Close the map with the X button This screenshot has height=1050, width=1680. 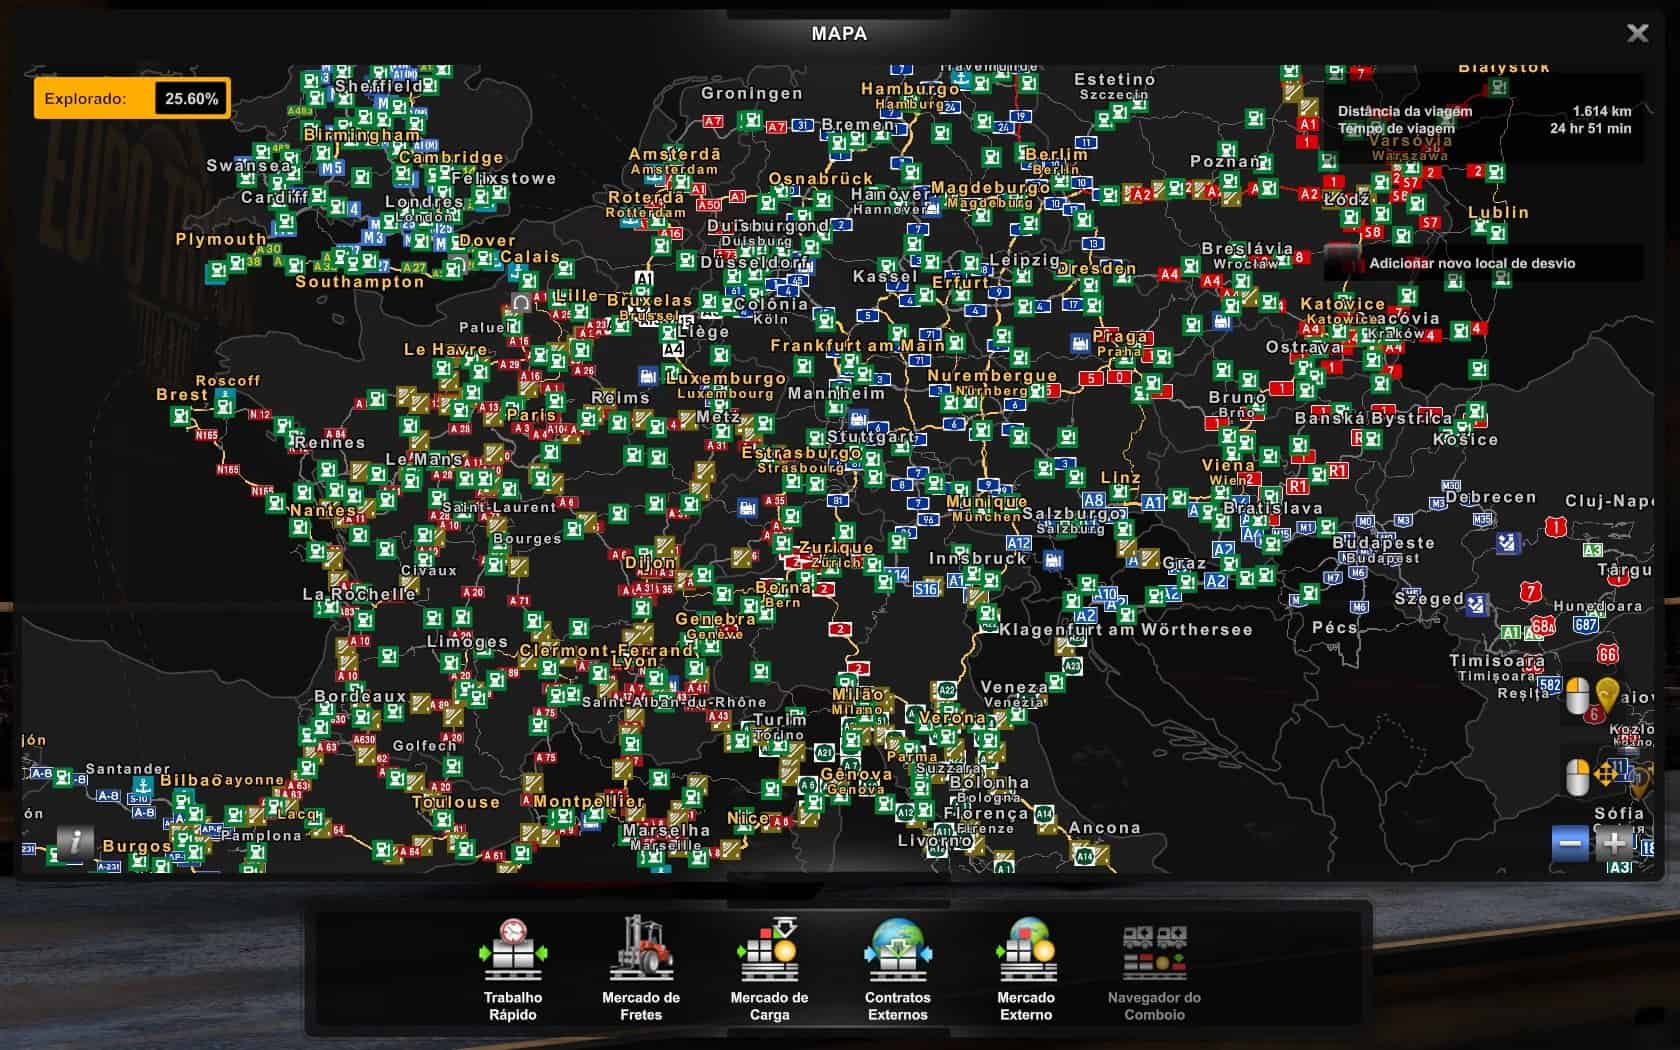pyautogui.click(x=1637, y=33)
